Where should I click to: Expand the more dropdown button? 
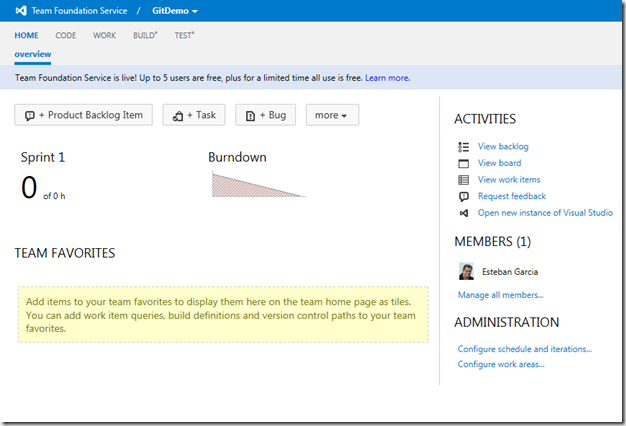tap(332, 115)
